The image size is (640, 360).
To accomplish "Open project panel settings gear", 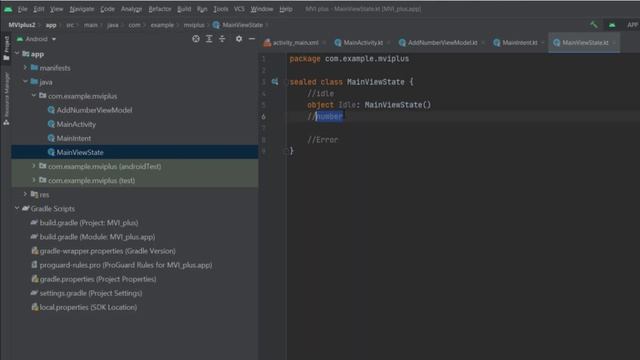I will pos(239,39).
